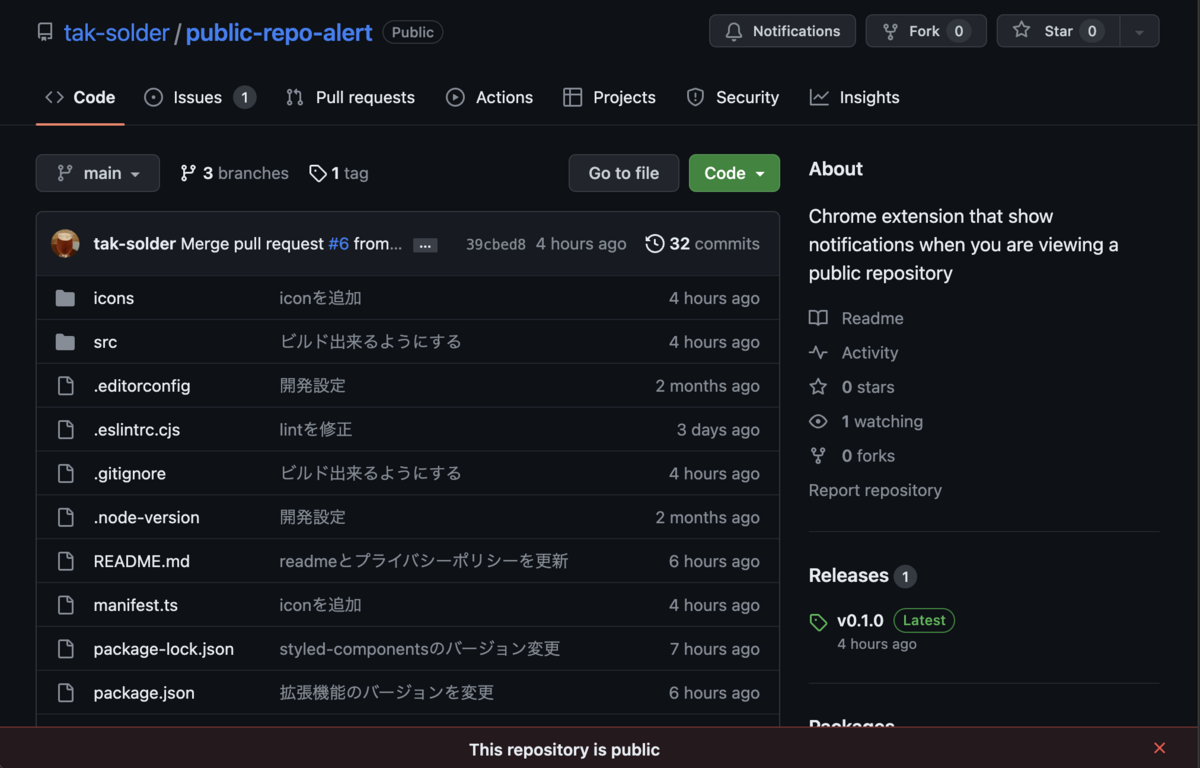Viewport: 1200px width, 768px height.
Task: Click the Go to file button
Action: click(x=623, y=173)
